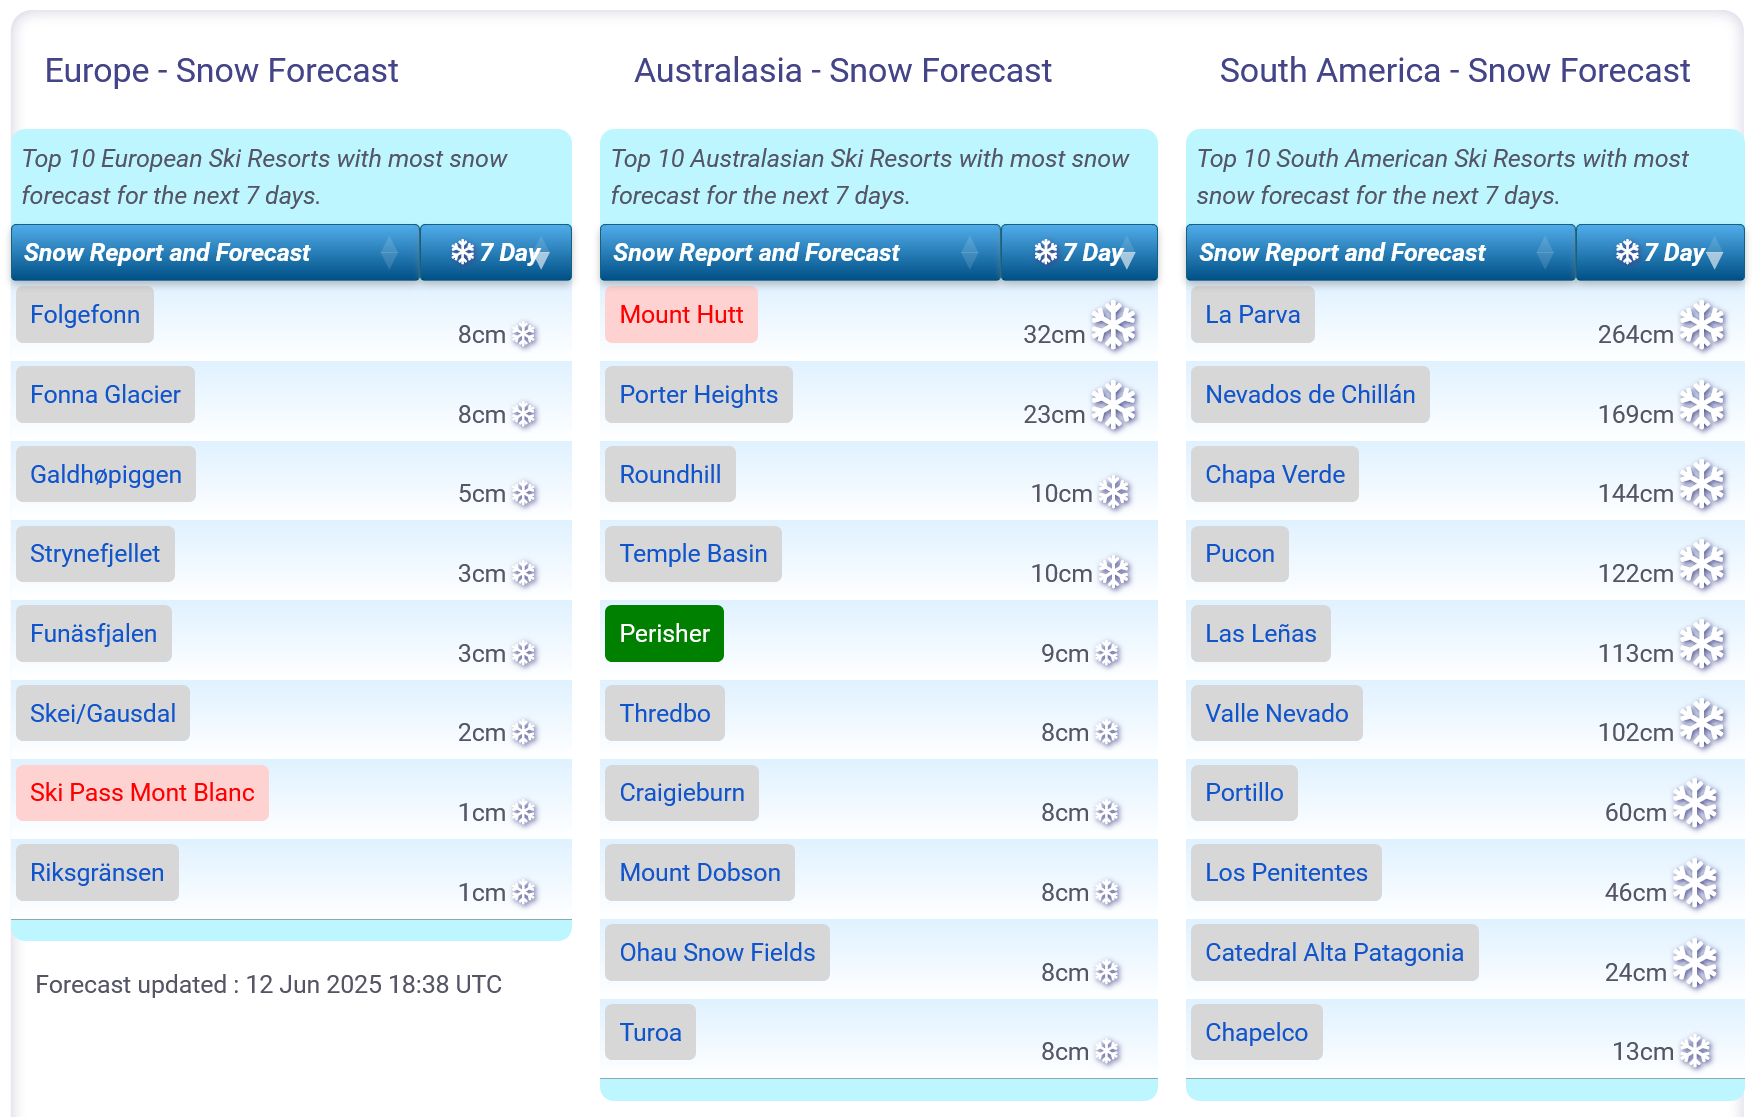Open the Craigieburn resort page
Screen dimensions: 1764x1117
tap(682, 792)
